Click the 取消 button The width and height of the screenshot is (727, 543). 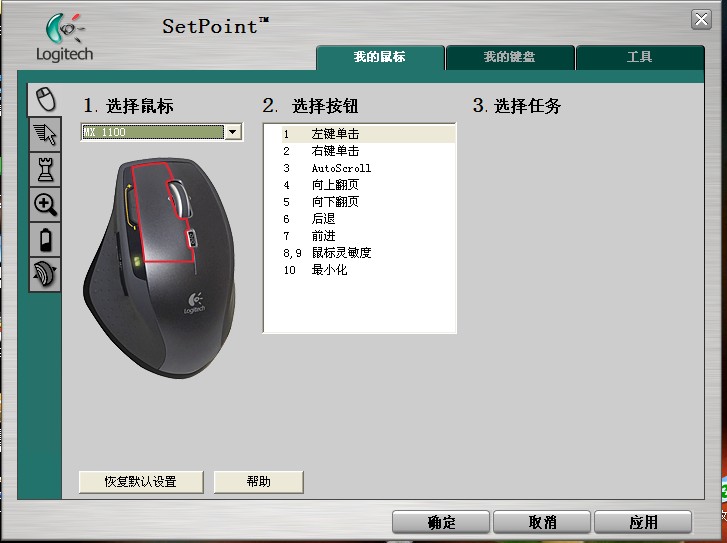coord(542,523)
